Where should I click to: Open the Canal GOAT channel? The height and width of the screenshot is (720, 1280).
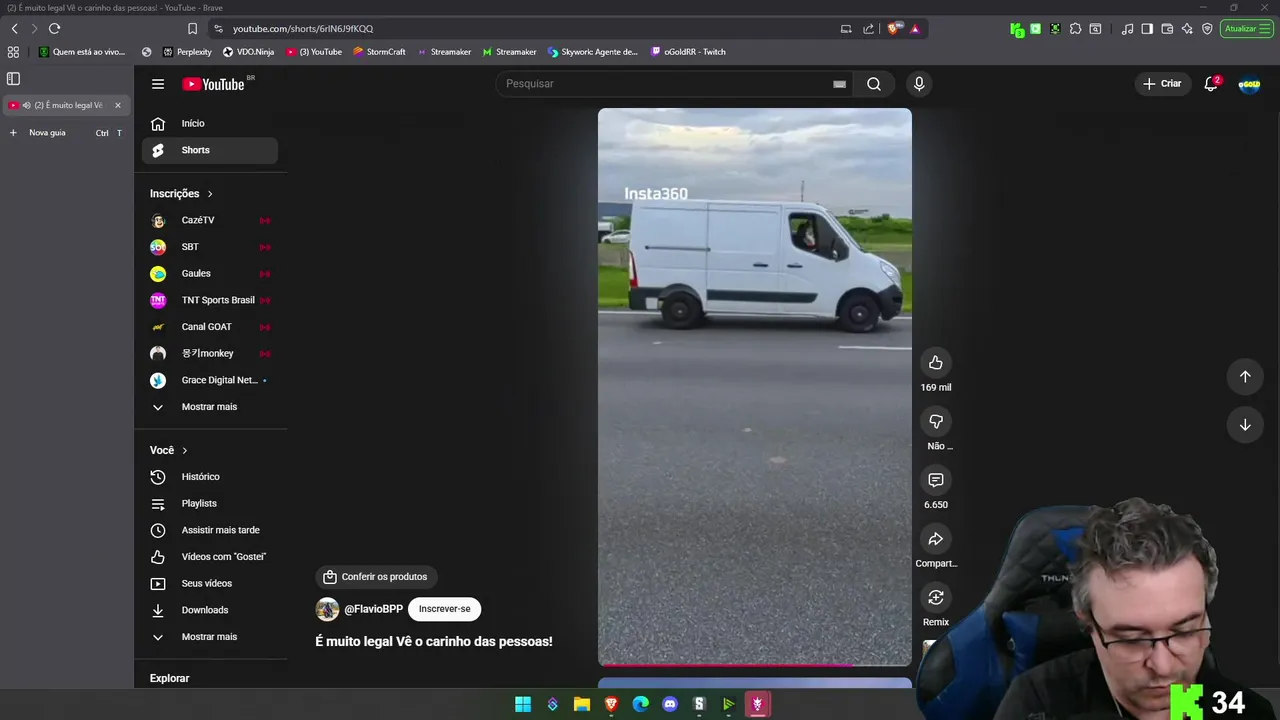(209, 327)
